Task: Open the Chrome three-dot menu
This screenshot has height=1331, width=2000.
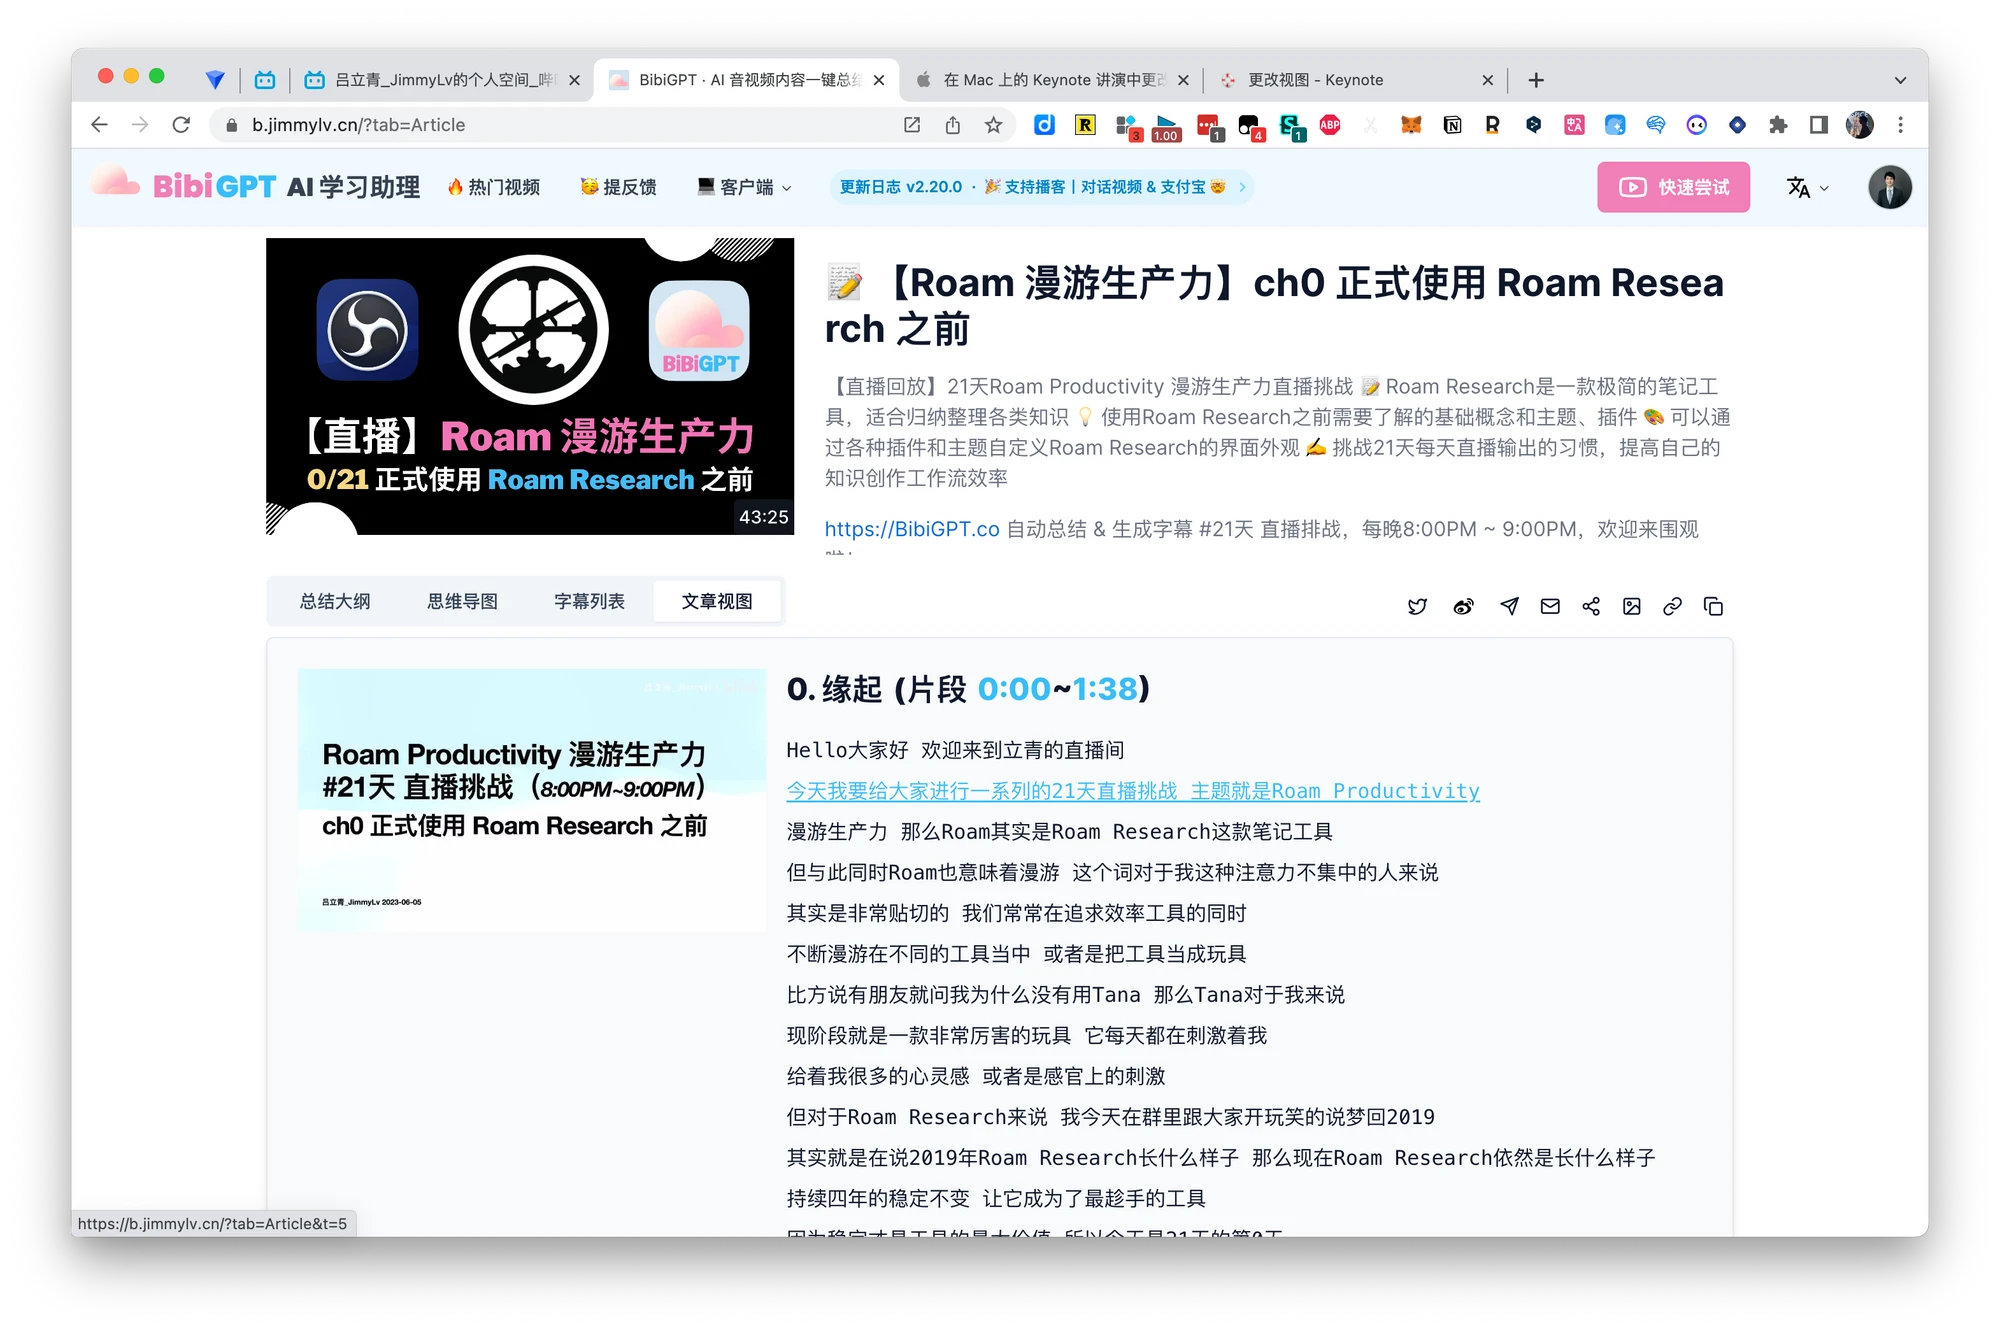Action: tap(1901, 125)
